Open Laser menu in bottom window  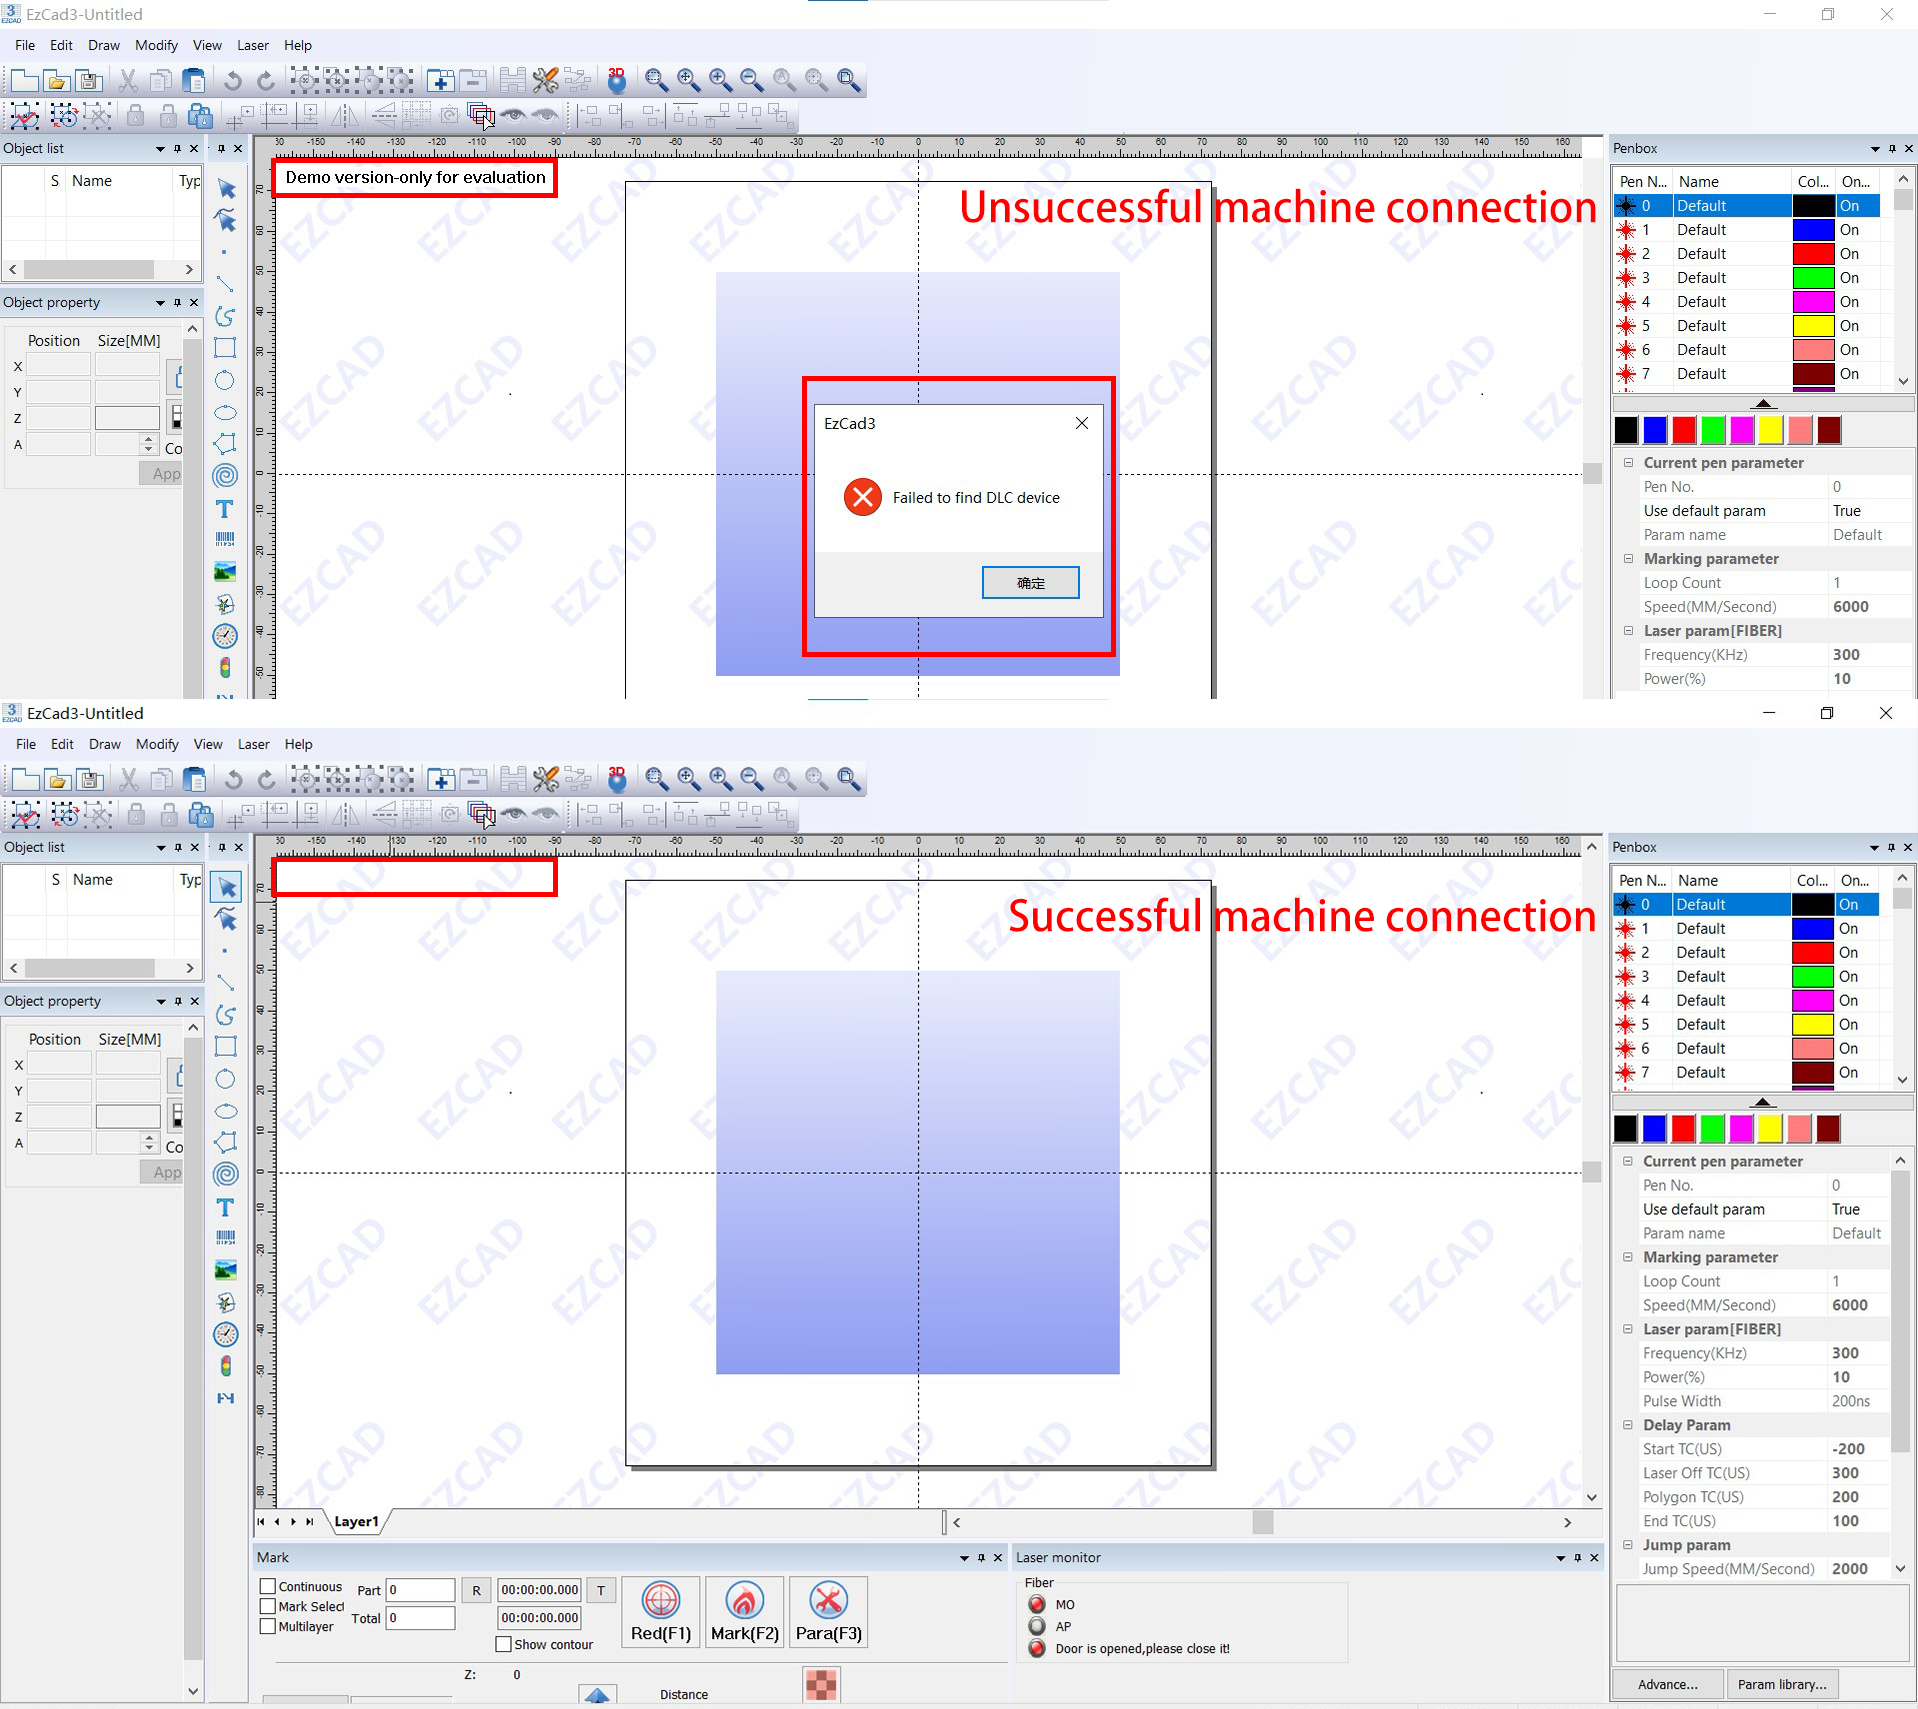[x=253, y=744]
